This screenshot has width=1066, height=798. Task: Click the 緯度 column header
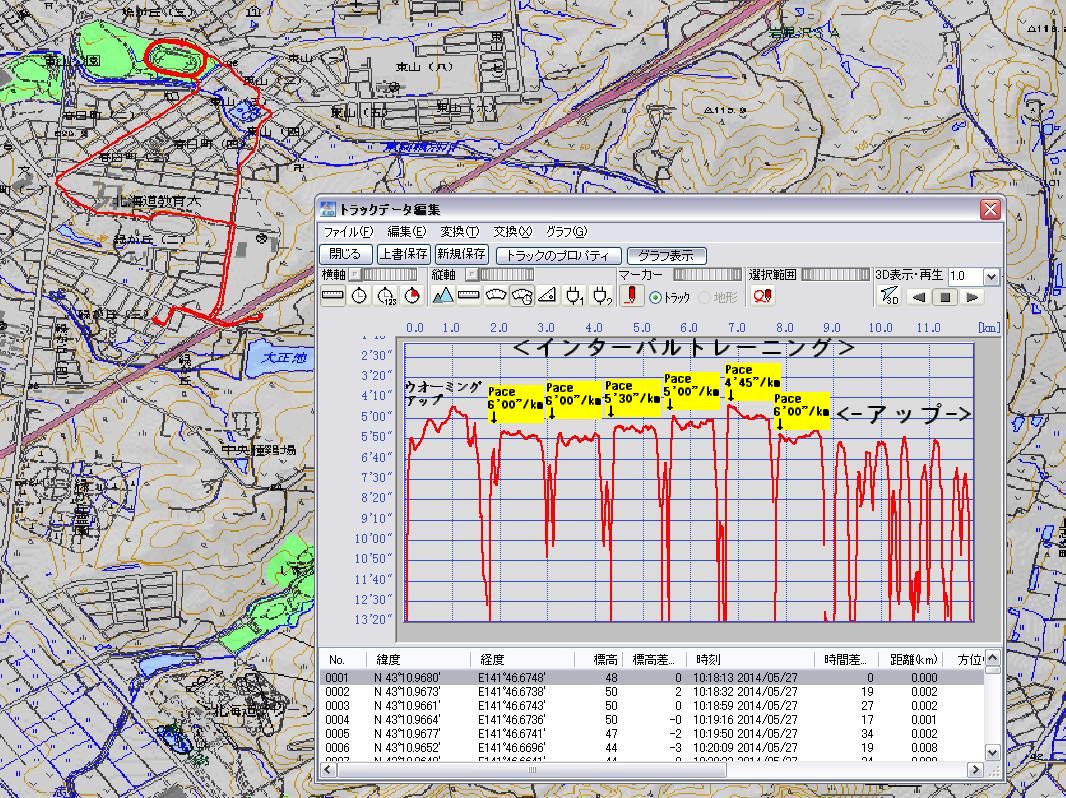tap(418, 659)
